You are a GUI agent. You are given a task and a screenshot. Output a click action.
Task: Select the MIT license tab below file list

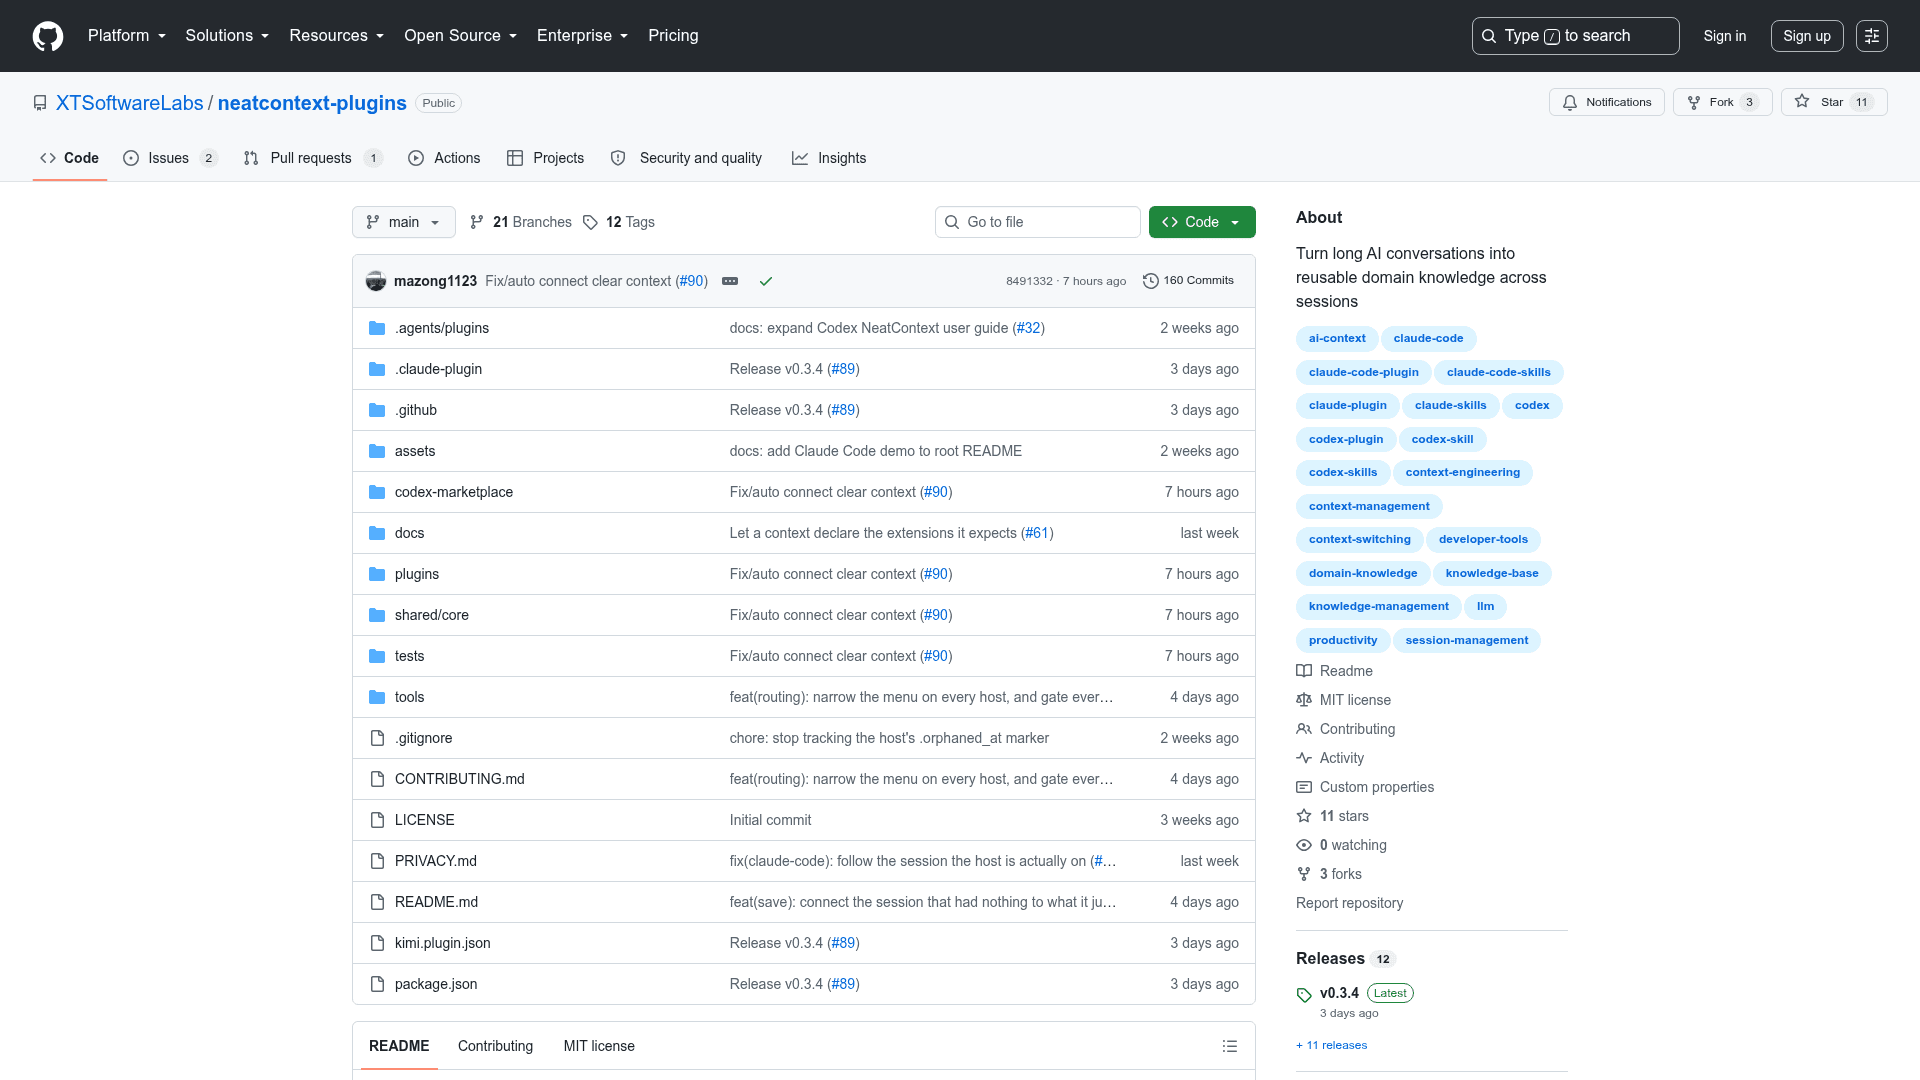point(599,1046)
